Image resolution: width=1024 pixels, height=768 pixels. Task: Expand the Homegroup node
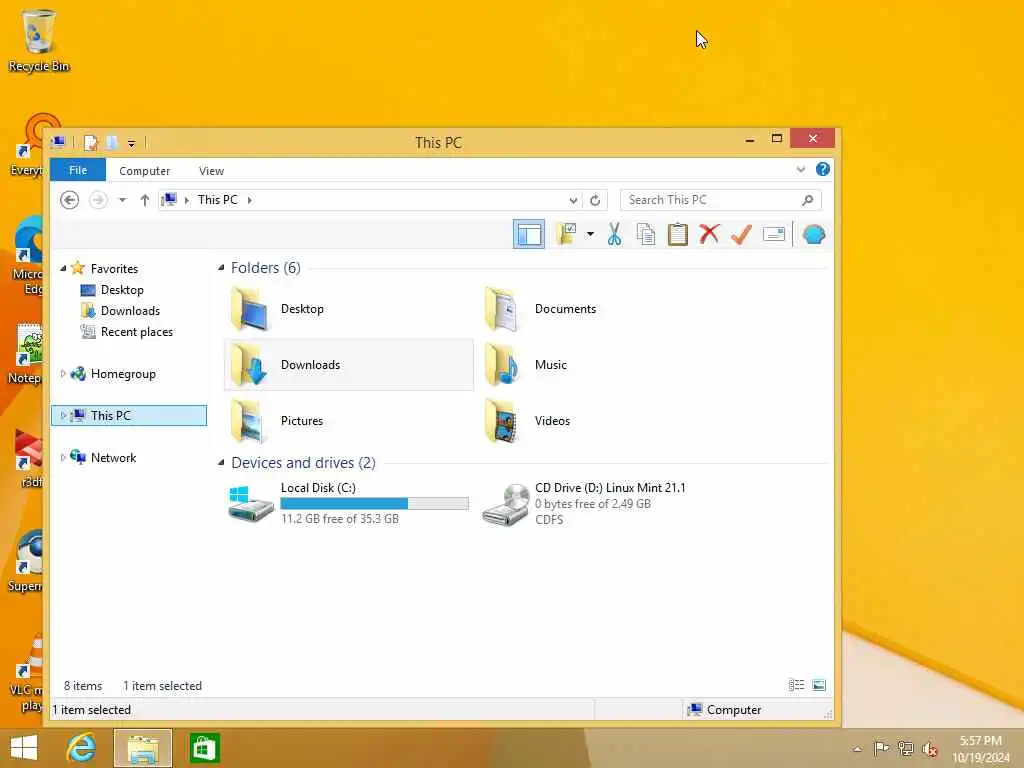pos(63,374)
